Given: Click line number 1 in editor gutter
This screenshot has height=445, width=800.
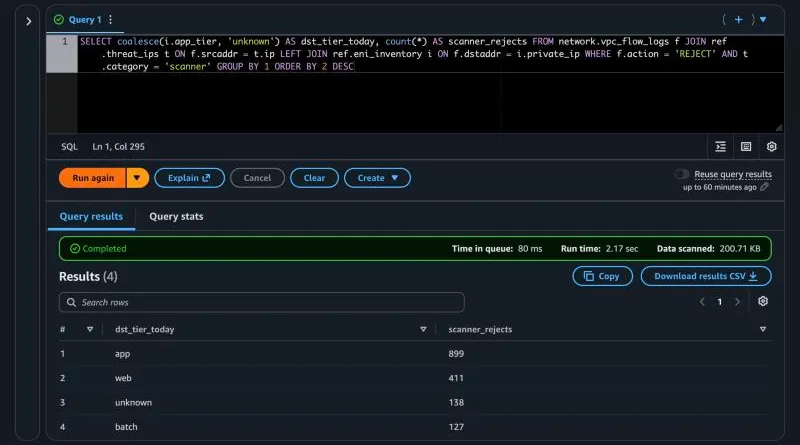Looking at the screenshot, I should point(65,41).
